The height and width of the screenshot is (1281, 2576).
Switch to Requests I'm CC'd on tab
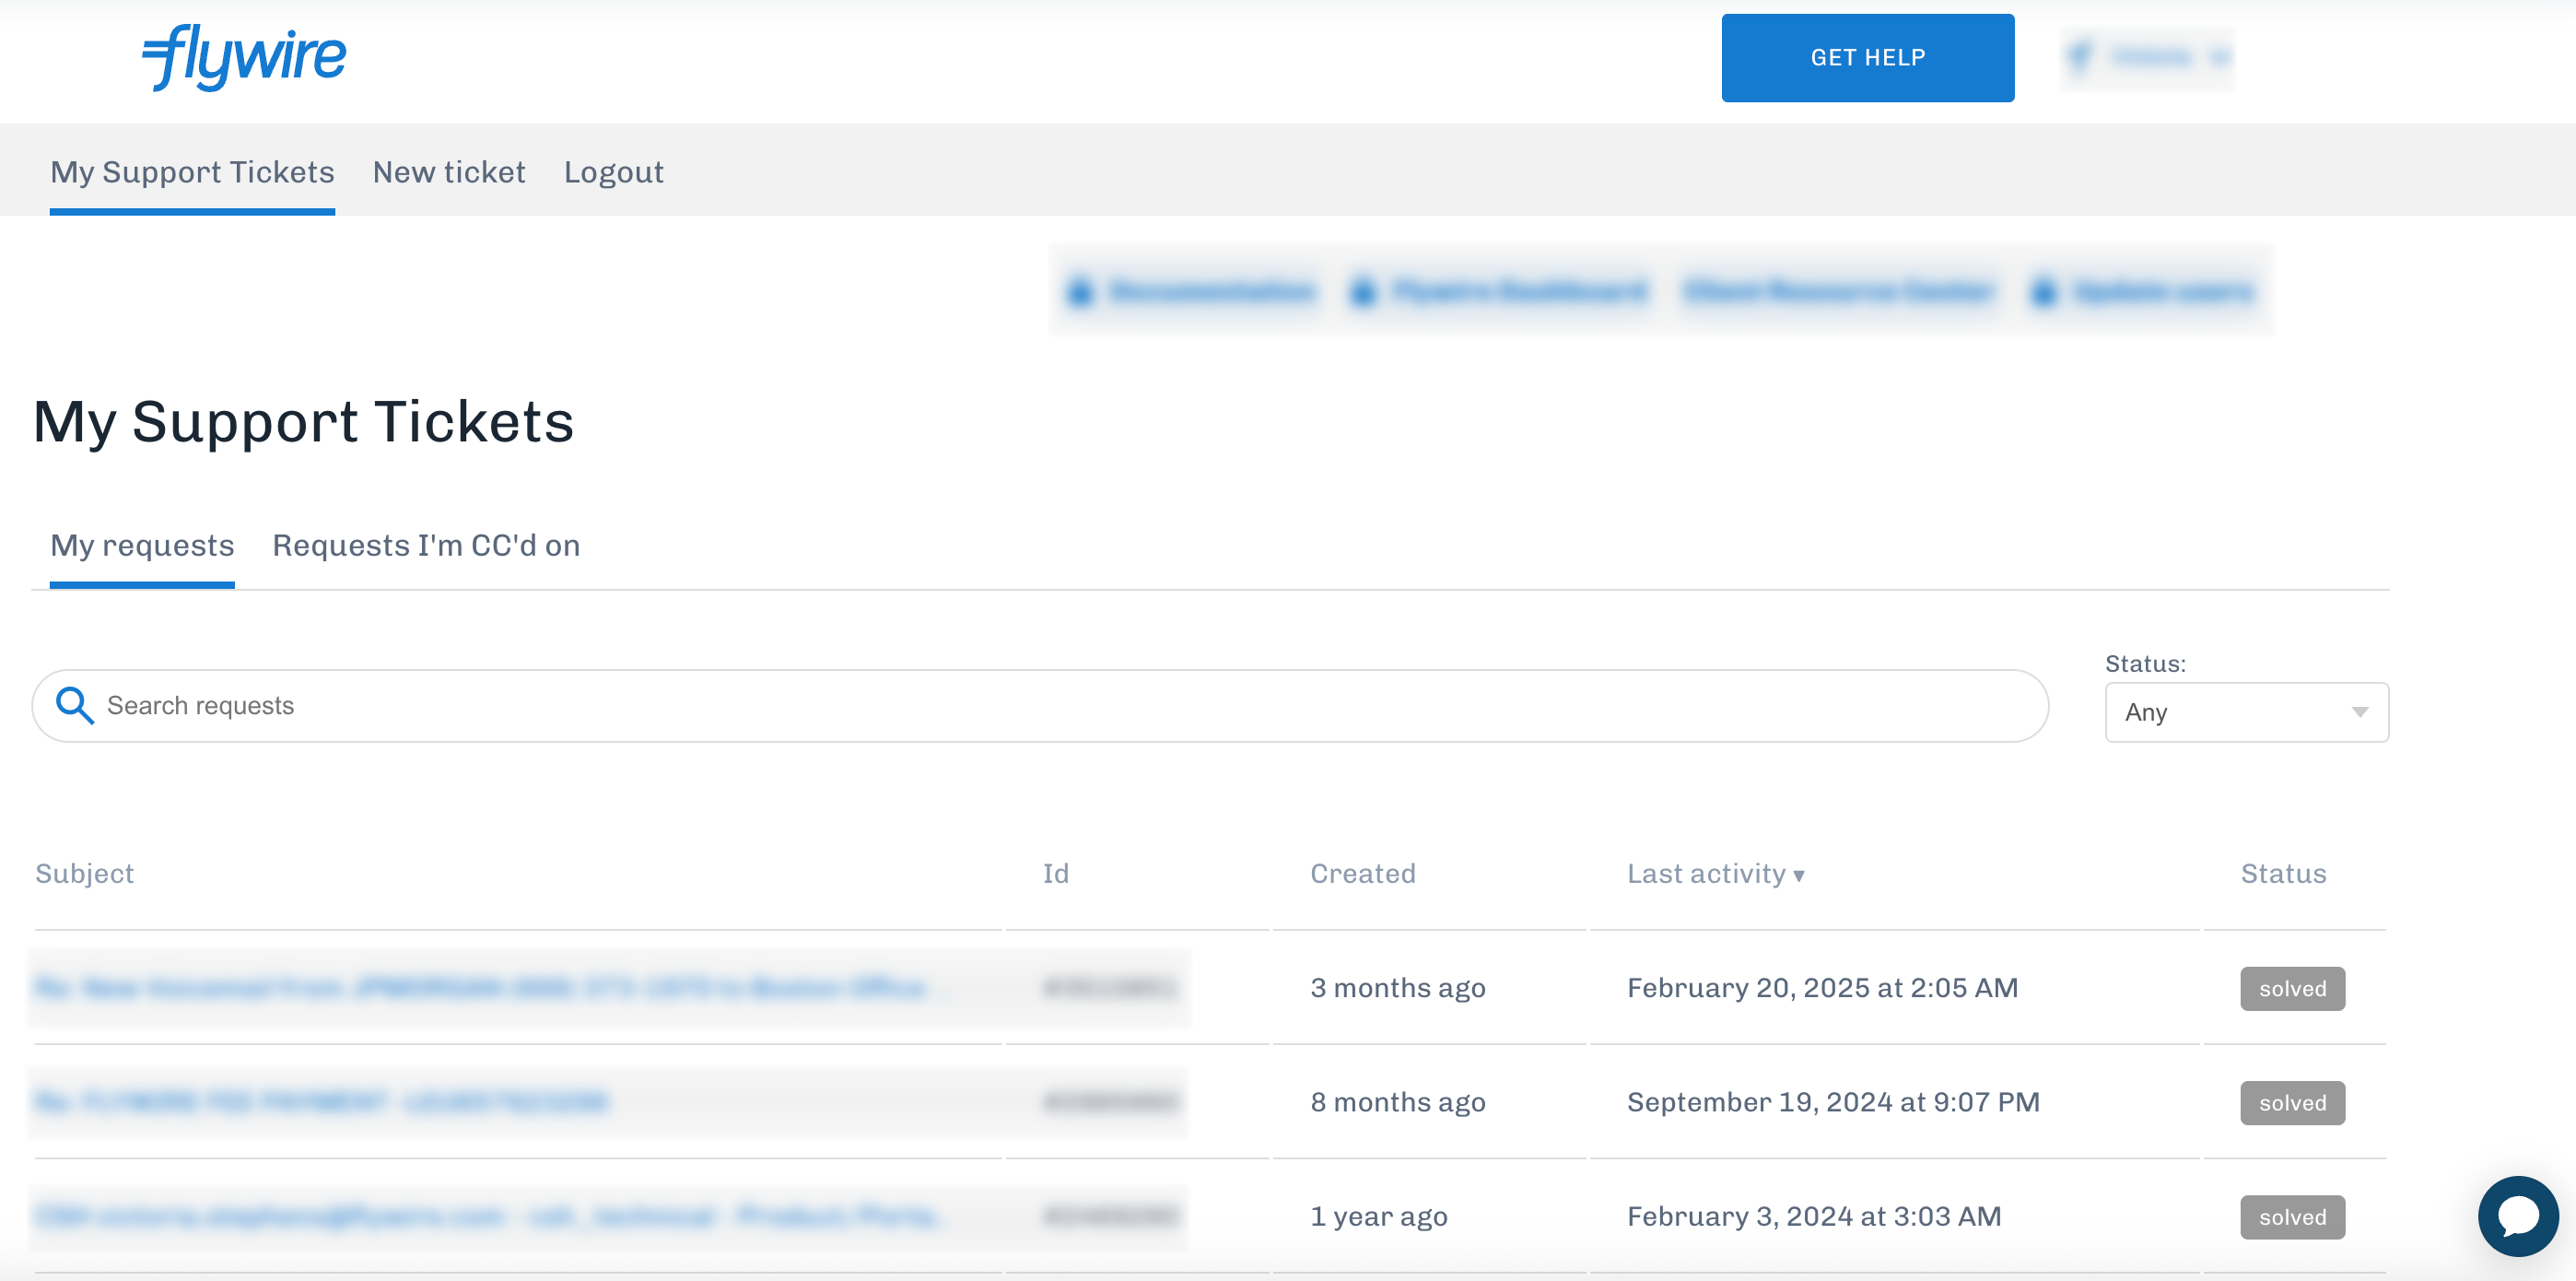426,545
